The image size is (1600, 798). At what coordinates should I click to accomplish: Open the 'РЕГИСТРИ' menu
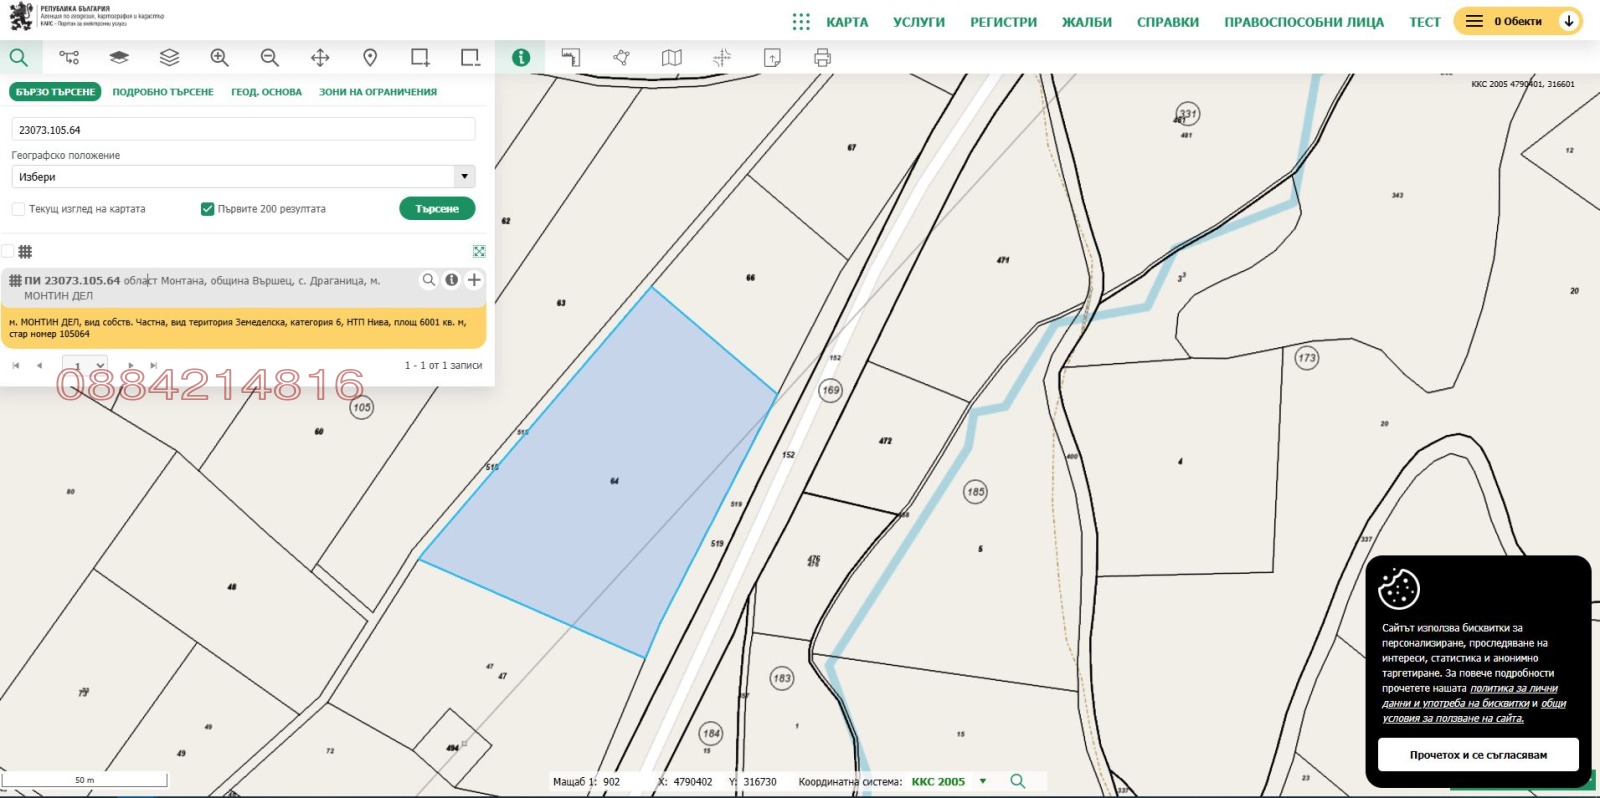click(x=1003, y=22)
